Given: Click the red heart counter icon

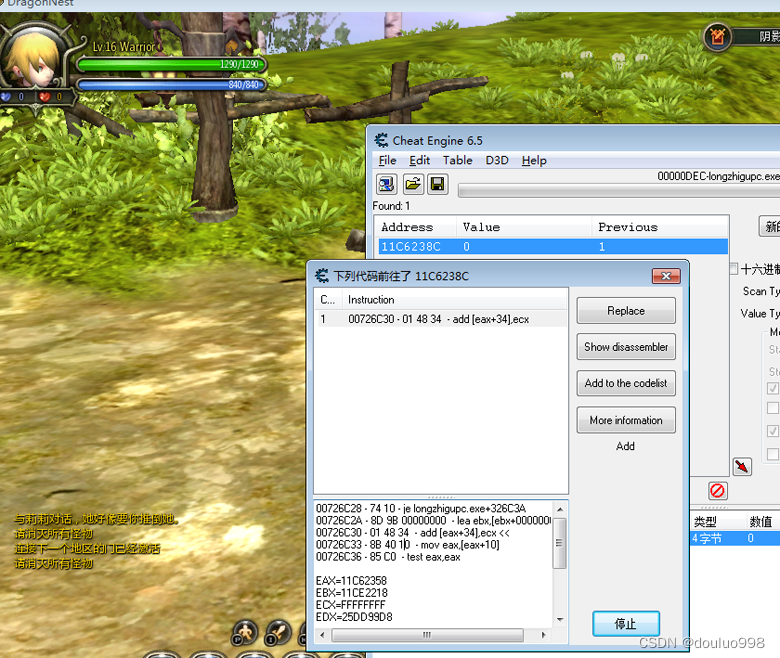Looking at the screenshot, I should coord(45,96).
